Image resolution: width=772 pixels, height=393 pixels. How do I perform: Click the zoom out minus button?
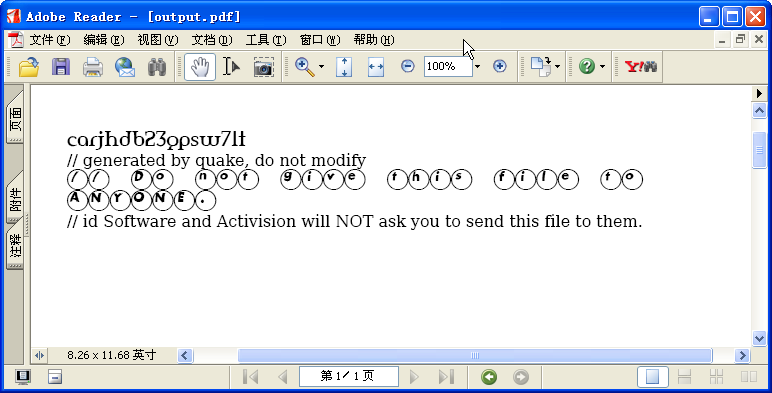coord(407,66)
